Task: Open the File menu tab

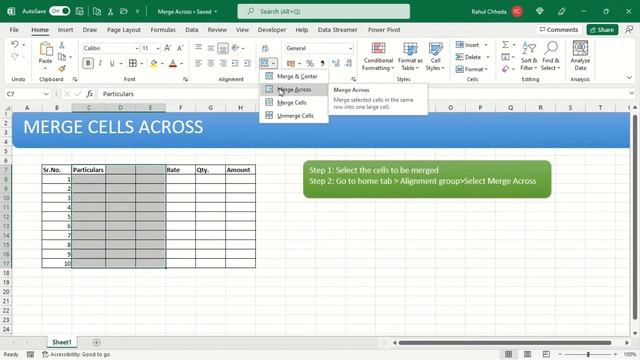Action: point(14,30)
